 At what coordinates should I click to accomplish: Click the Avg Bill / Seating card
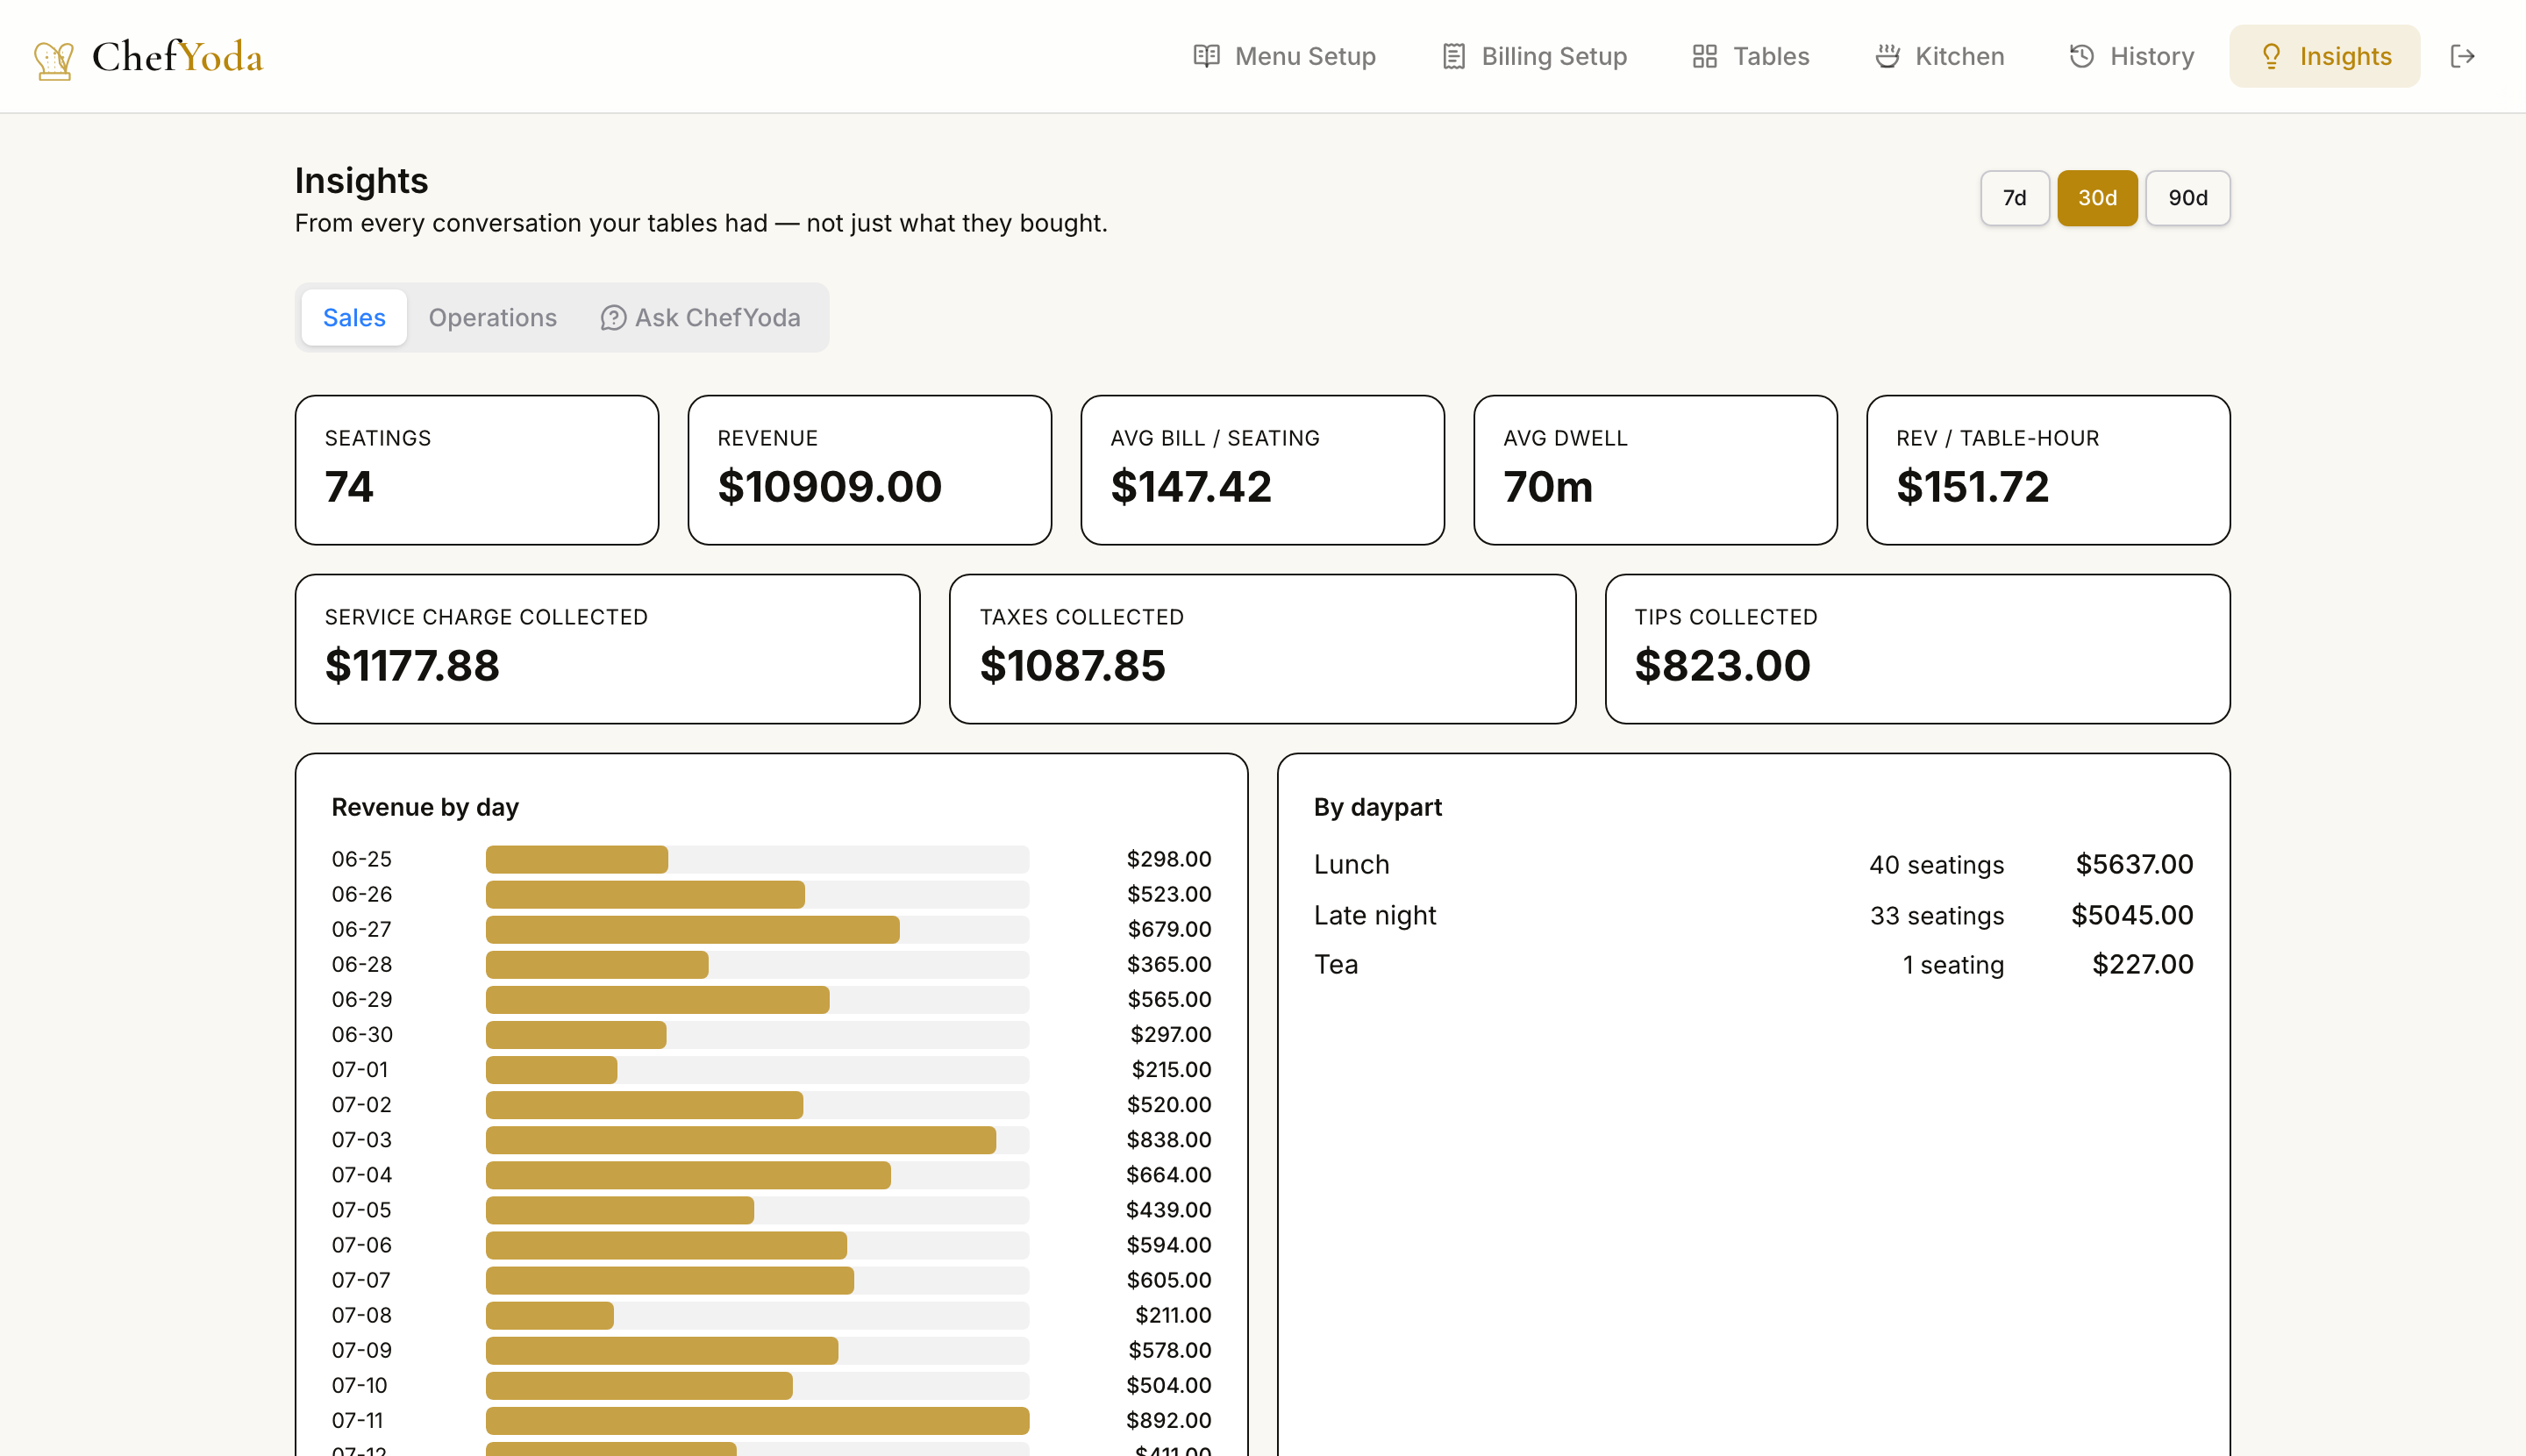point(1262,470)
